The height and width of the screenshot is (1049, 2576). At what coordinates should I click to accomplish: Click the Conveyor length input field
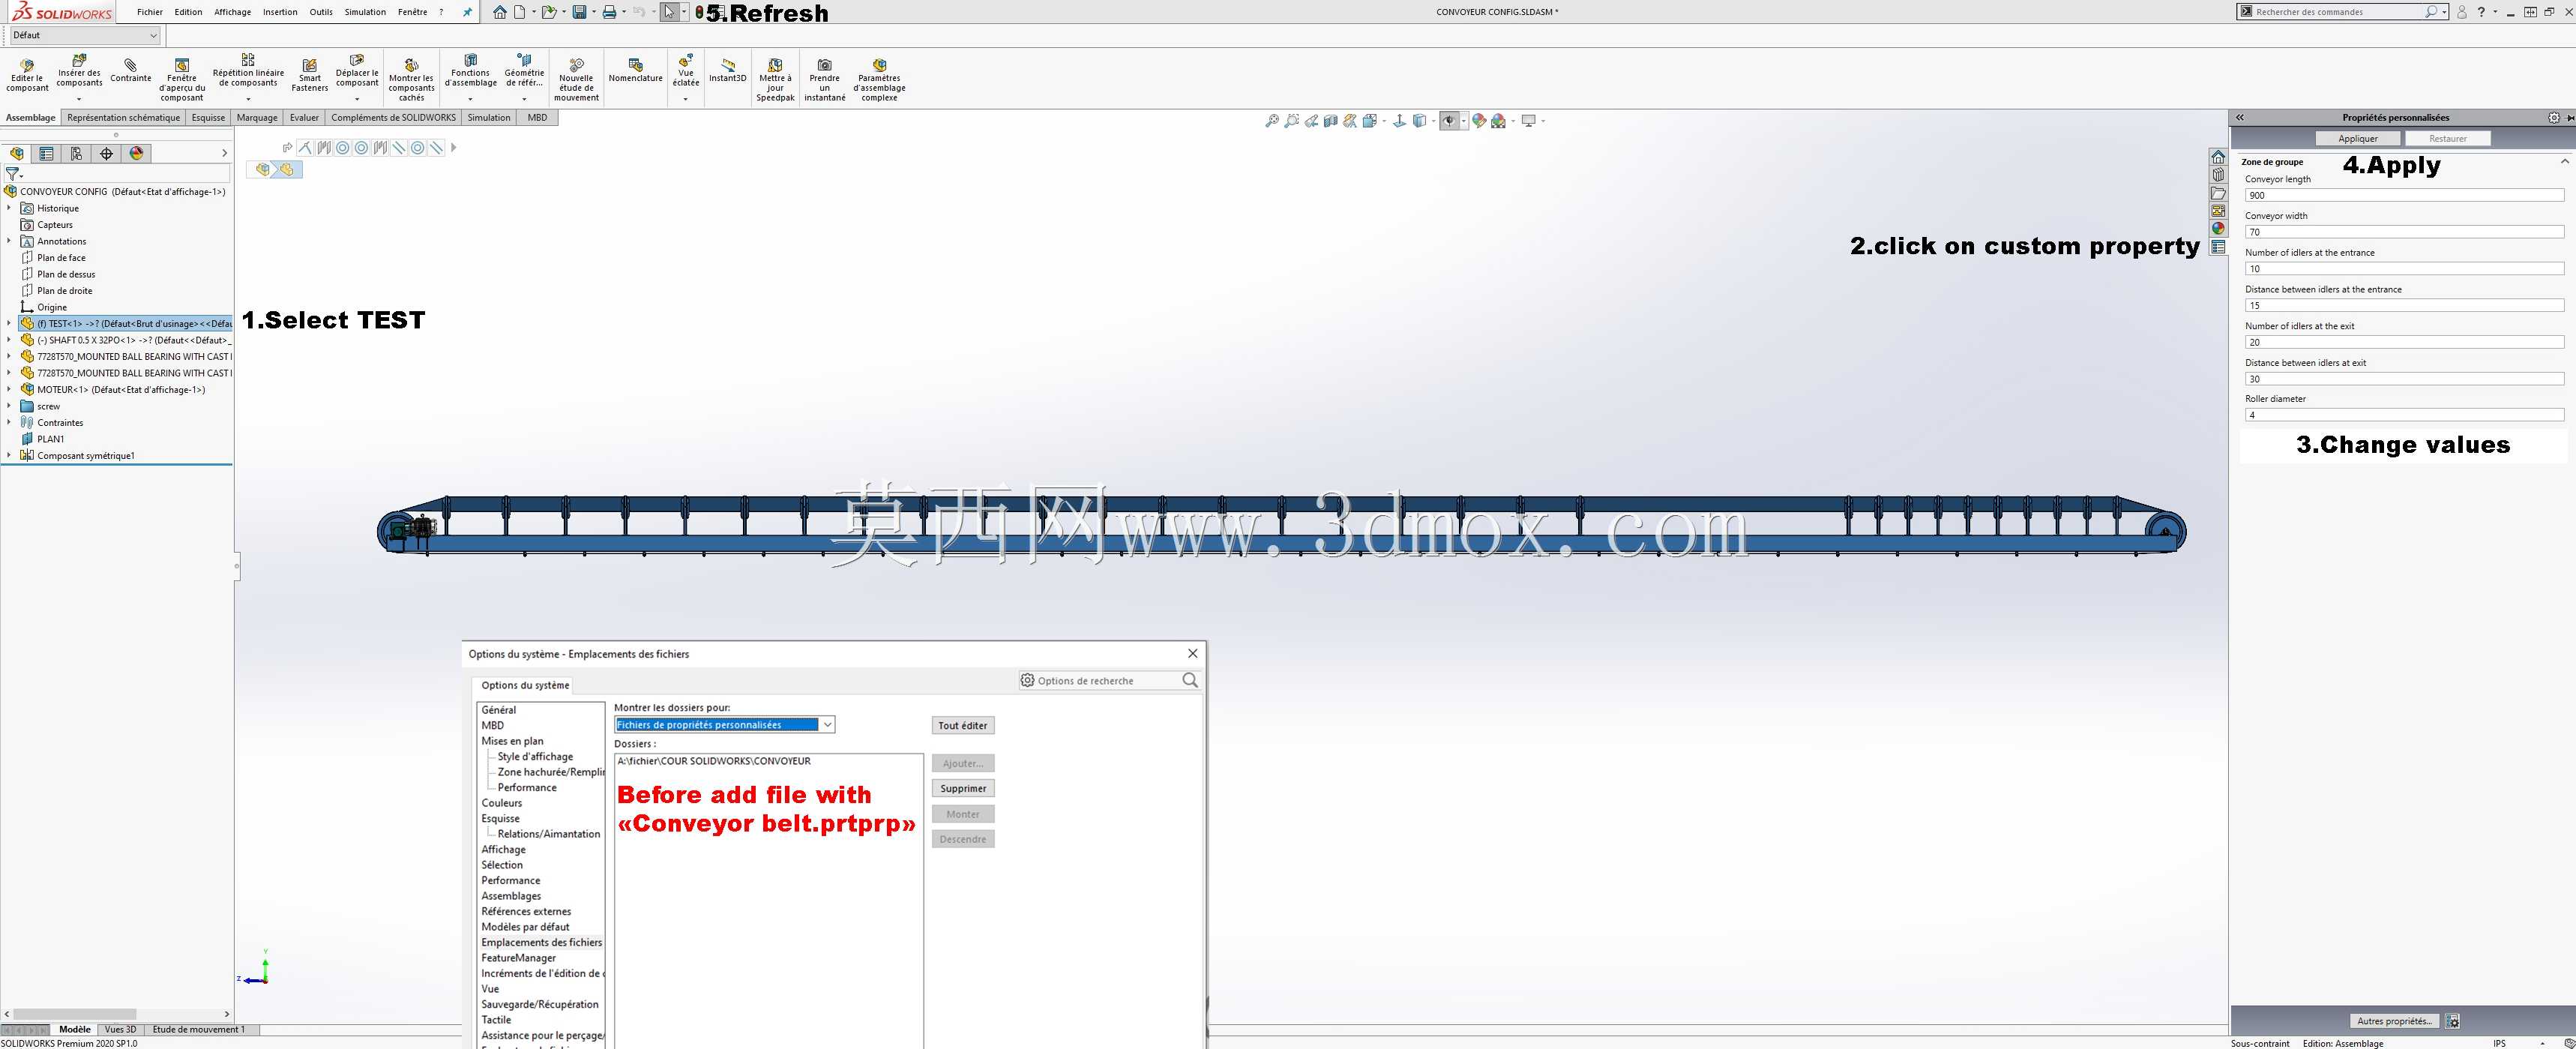pos(2404,195)
